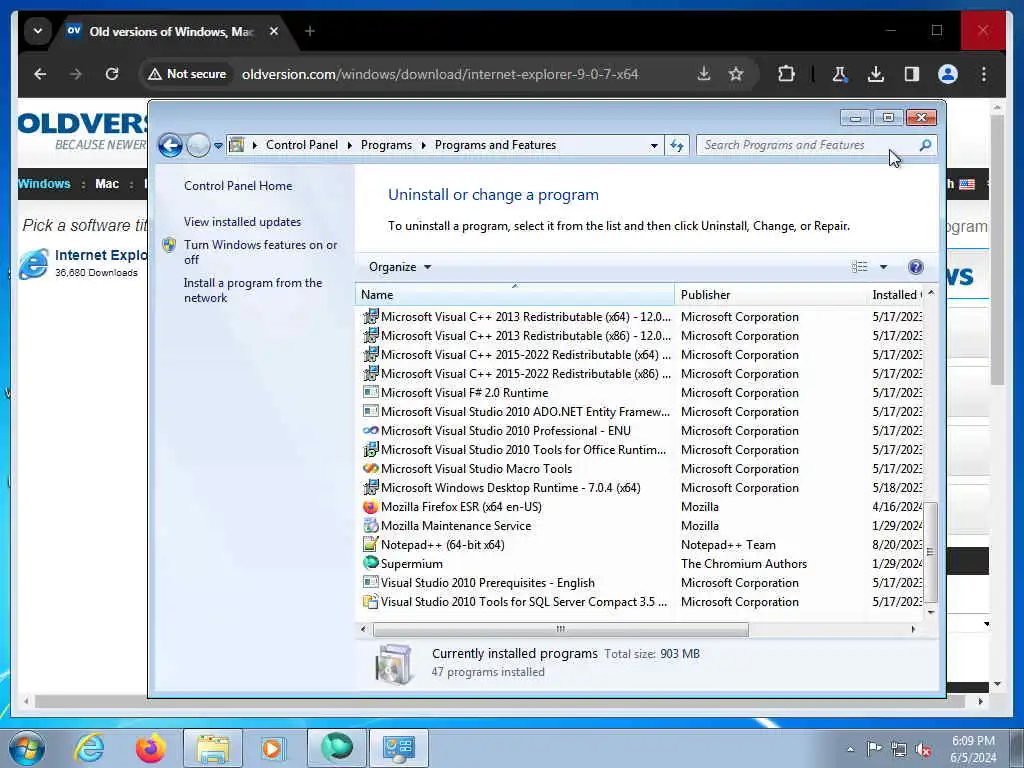Click Control Panel breadcrumb in address bar
Viewport: 1024px width, 768px height.
pos(302,145)
